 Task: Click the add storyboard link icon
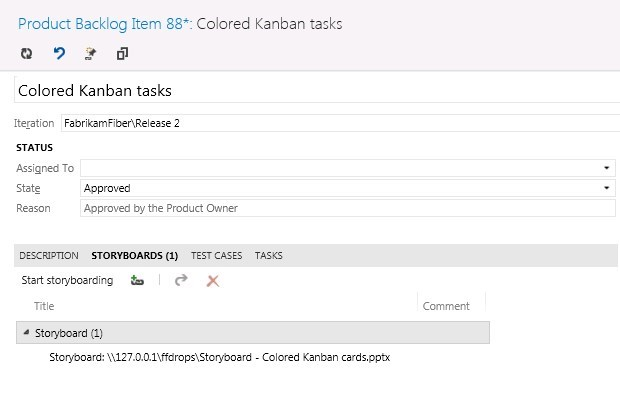pos(137,280)
